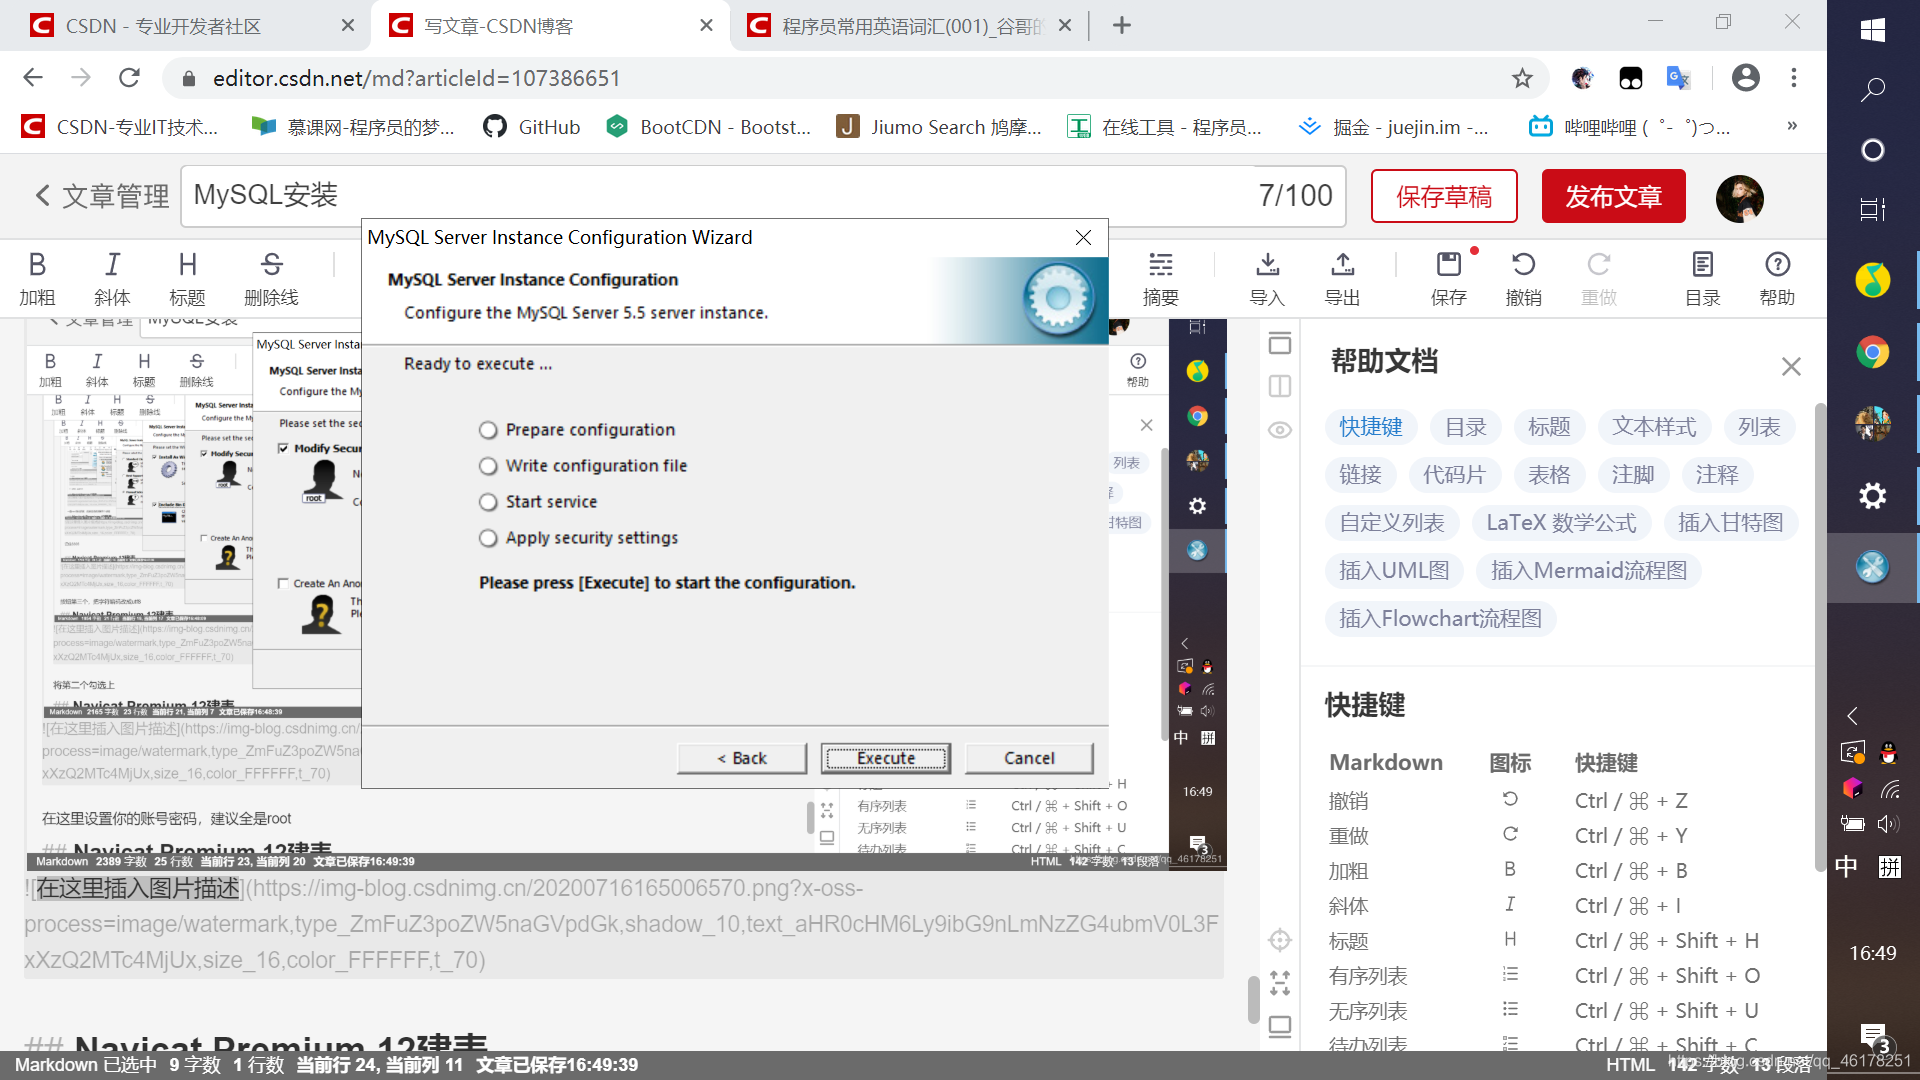Open Windows notification center
1920x1080 pixels.
[x=1873, y=1038]
